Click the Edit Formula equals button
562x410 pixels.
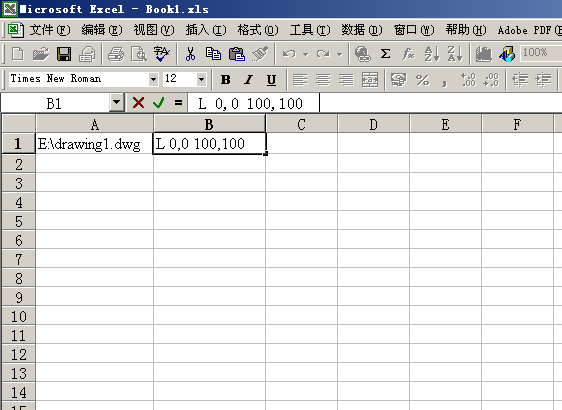[x=178, y=103]
